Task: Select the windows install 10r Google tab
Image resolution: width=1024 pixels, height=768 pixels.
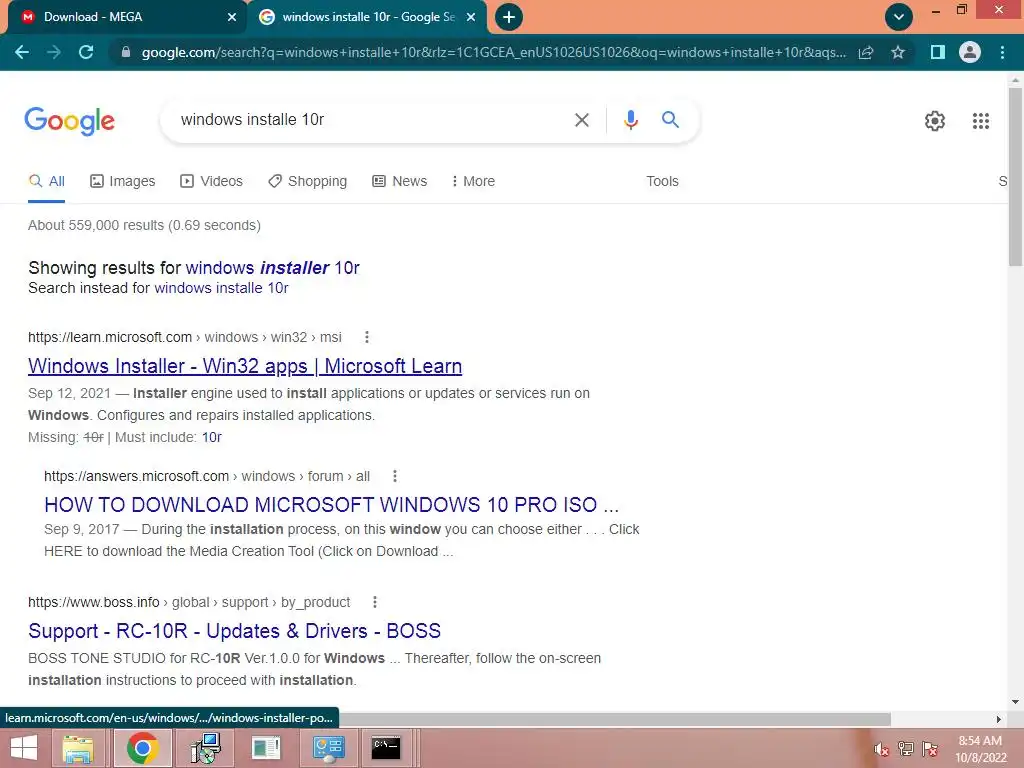Action: pyautogui.click(x=366, y=17)
